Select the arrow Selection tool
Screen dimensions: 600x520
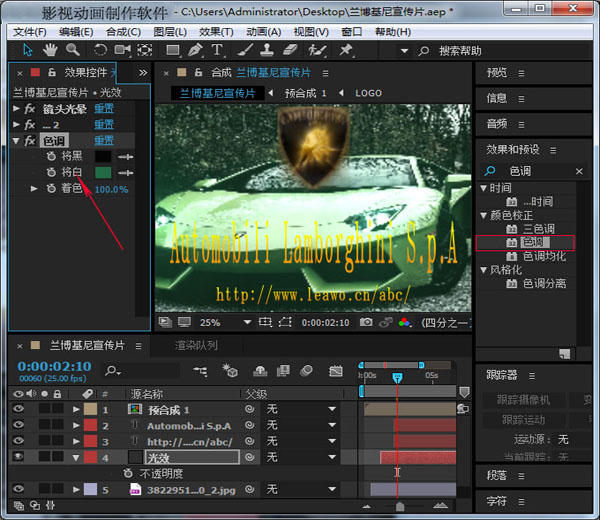coord(28,50)
